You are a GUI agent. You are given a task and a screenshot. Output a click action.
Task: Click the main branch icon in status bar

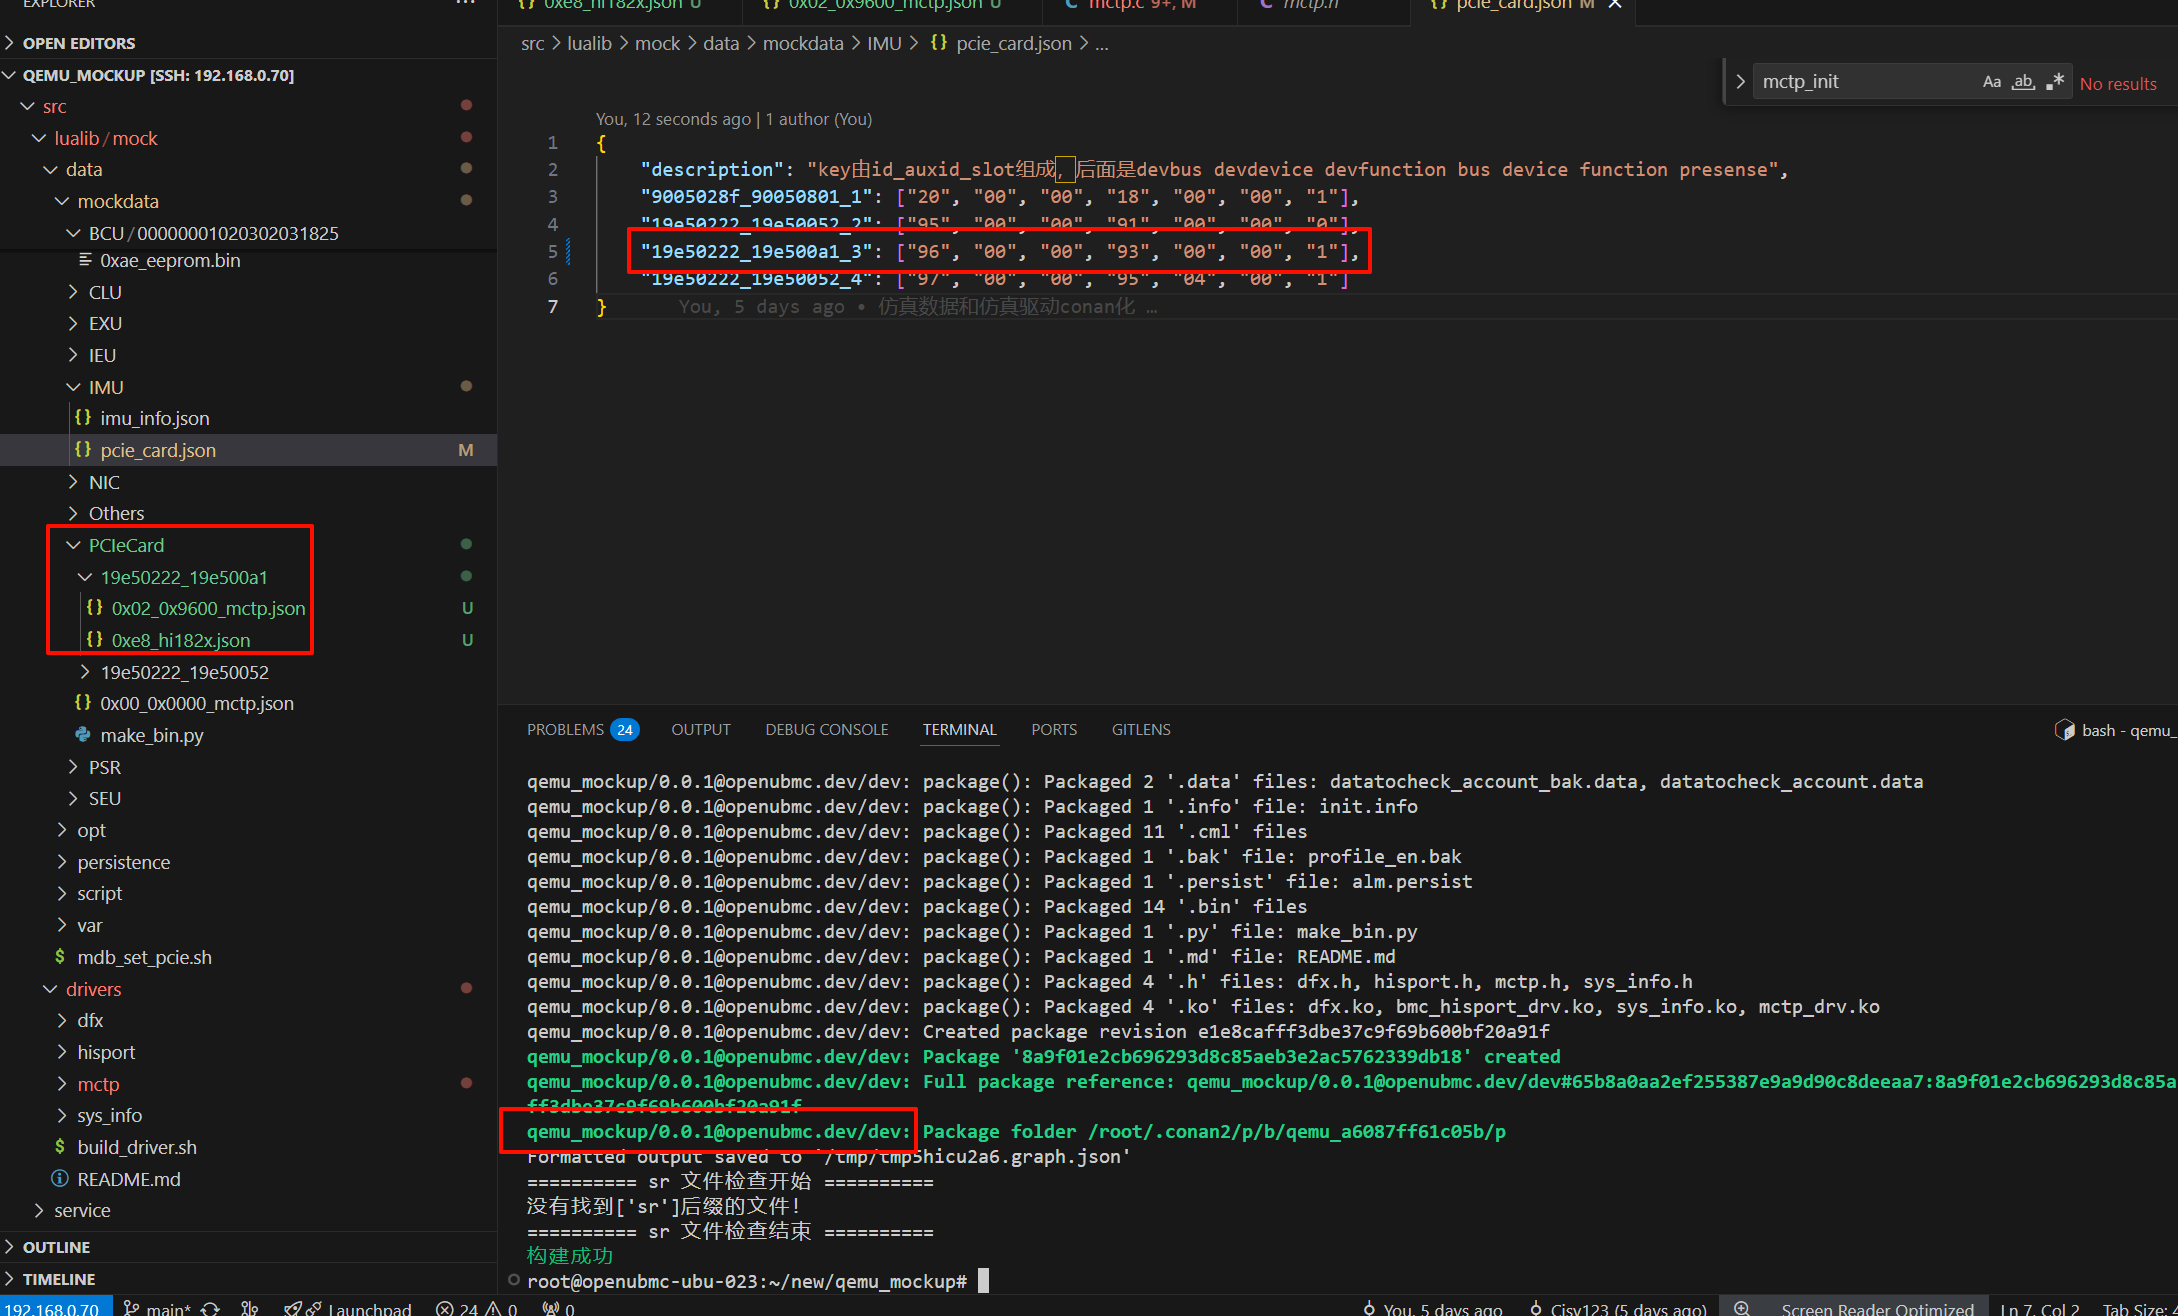pyautogui.click(x=132, y=1308)
